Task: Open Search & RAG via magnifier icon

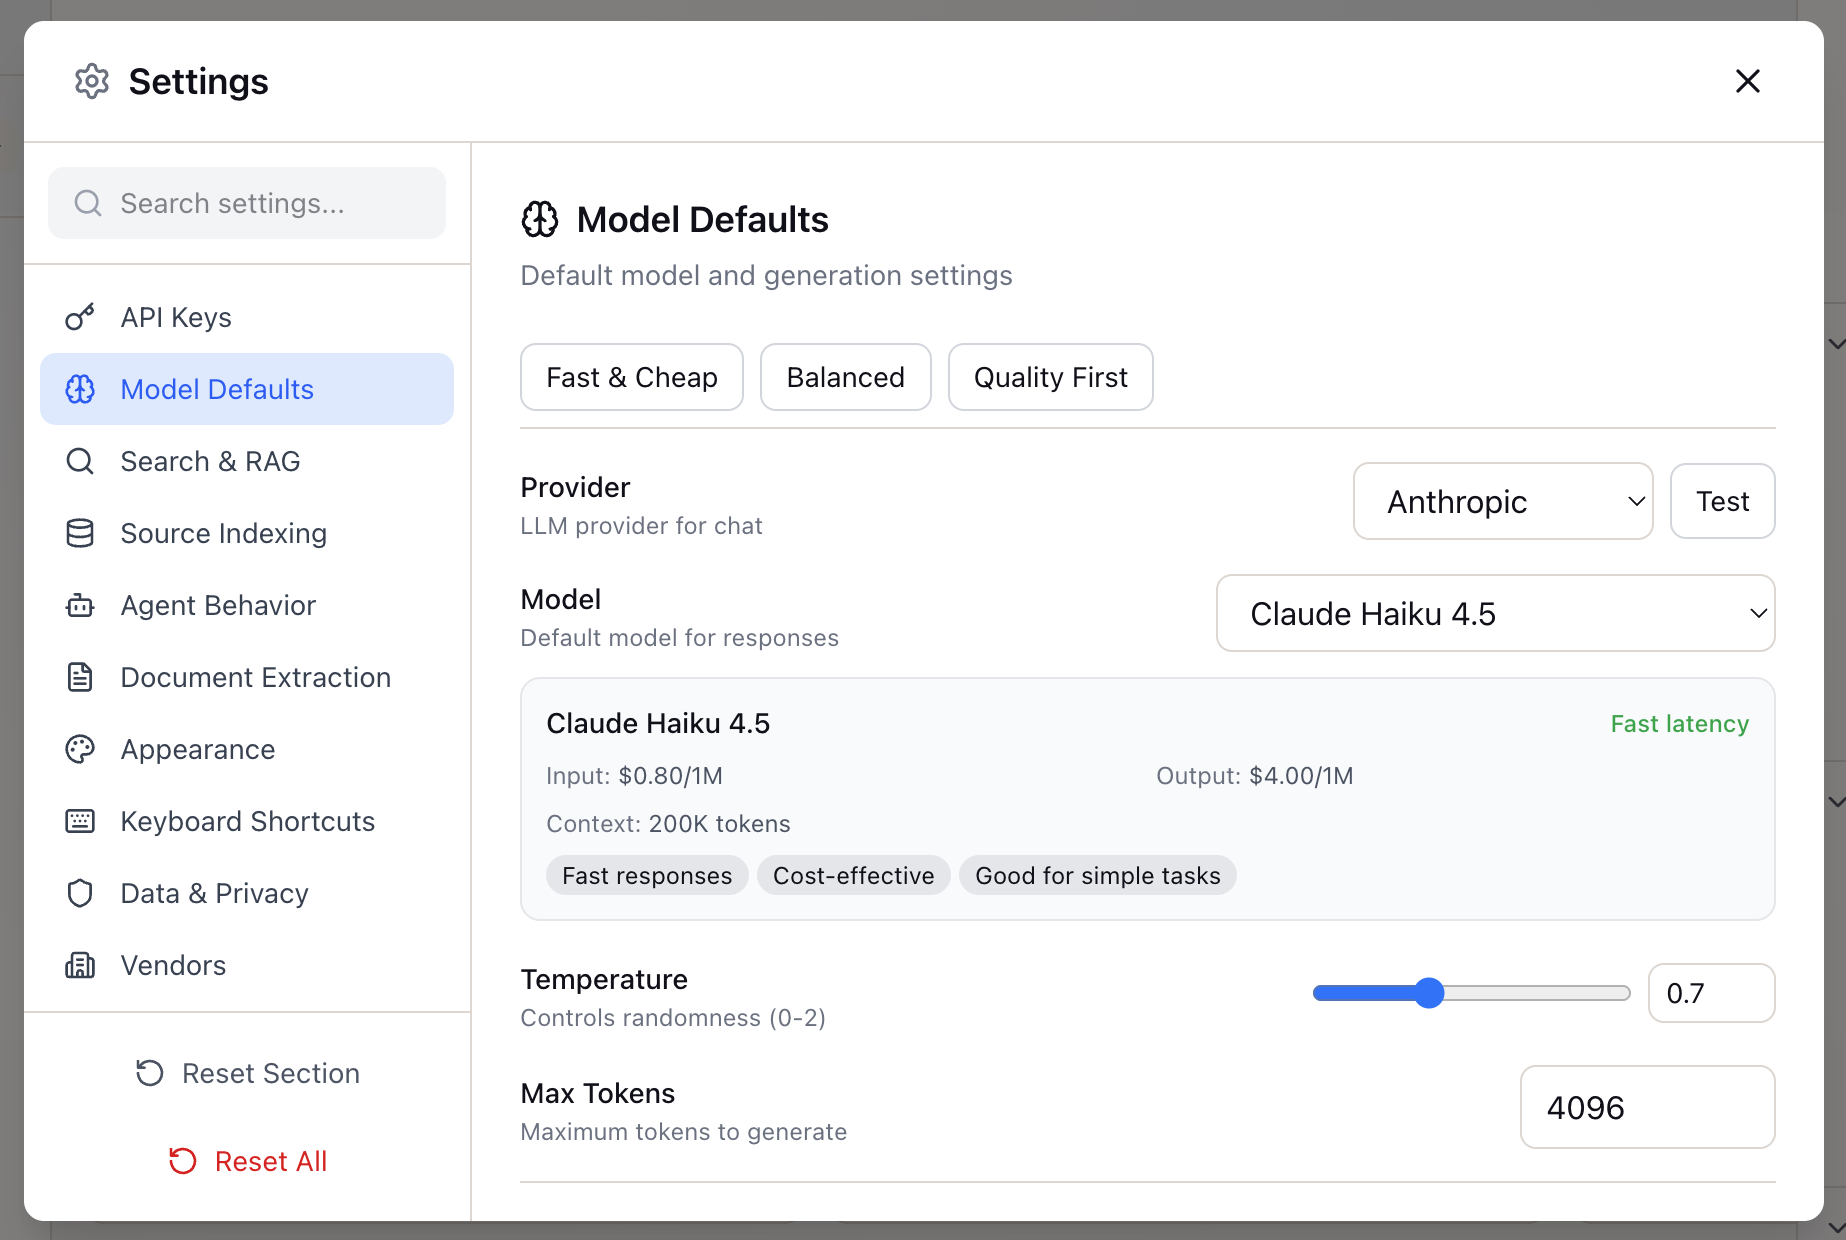Action: point(80,461)
